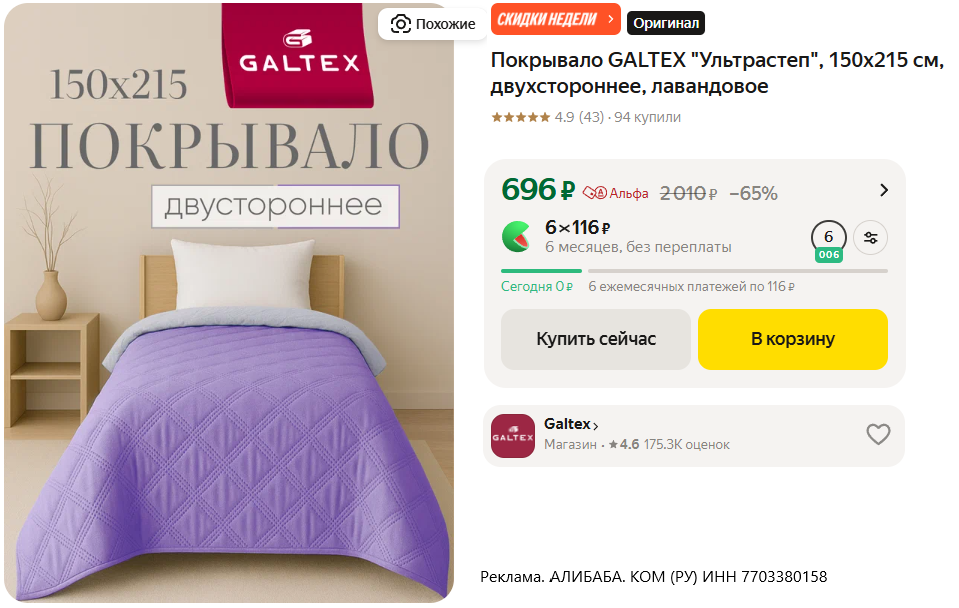Click the 175.3K оценок store rating
959x608 pixels.
pyautogui.click(x=686, y=445)
